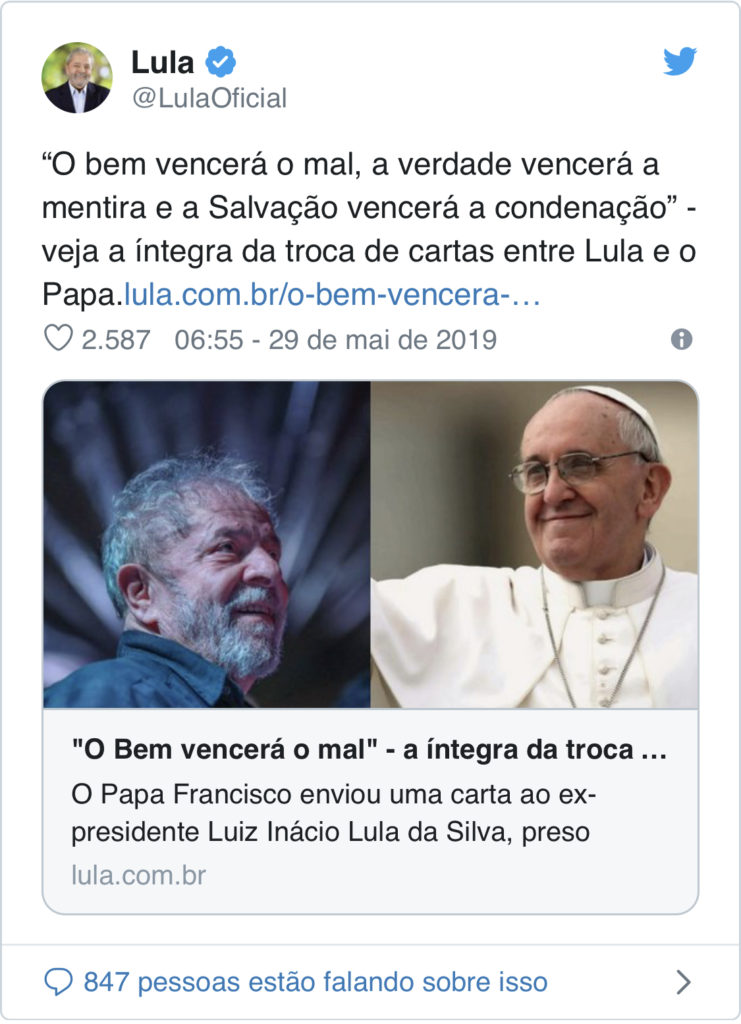Click the speech bubble replies icon
This screenshot has width=741, height=1024.
pyautogui.click(x=58, y=982)
